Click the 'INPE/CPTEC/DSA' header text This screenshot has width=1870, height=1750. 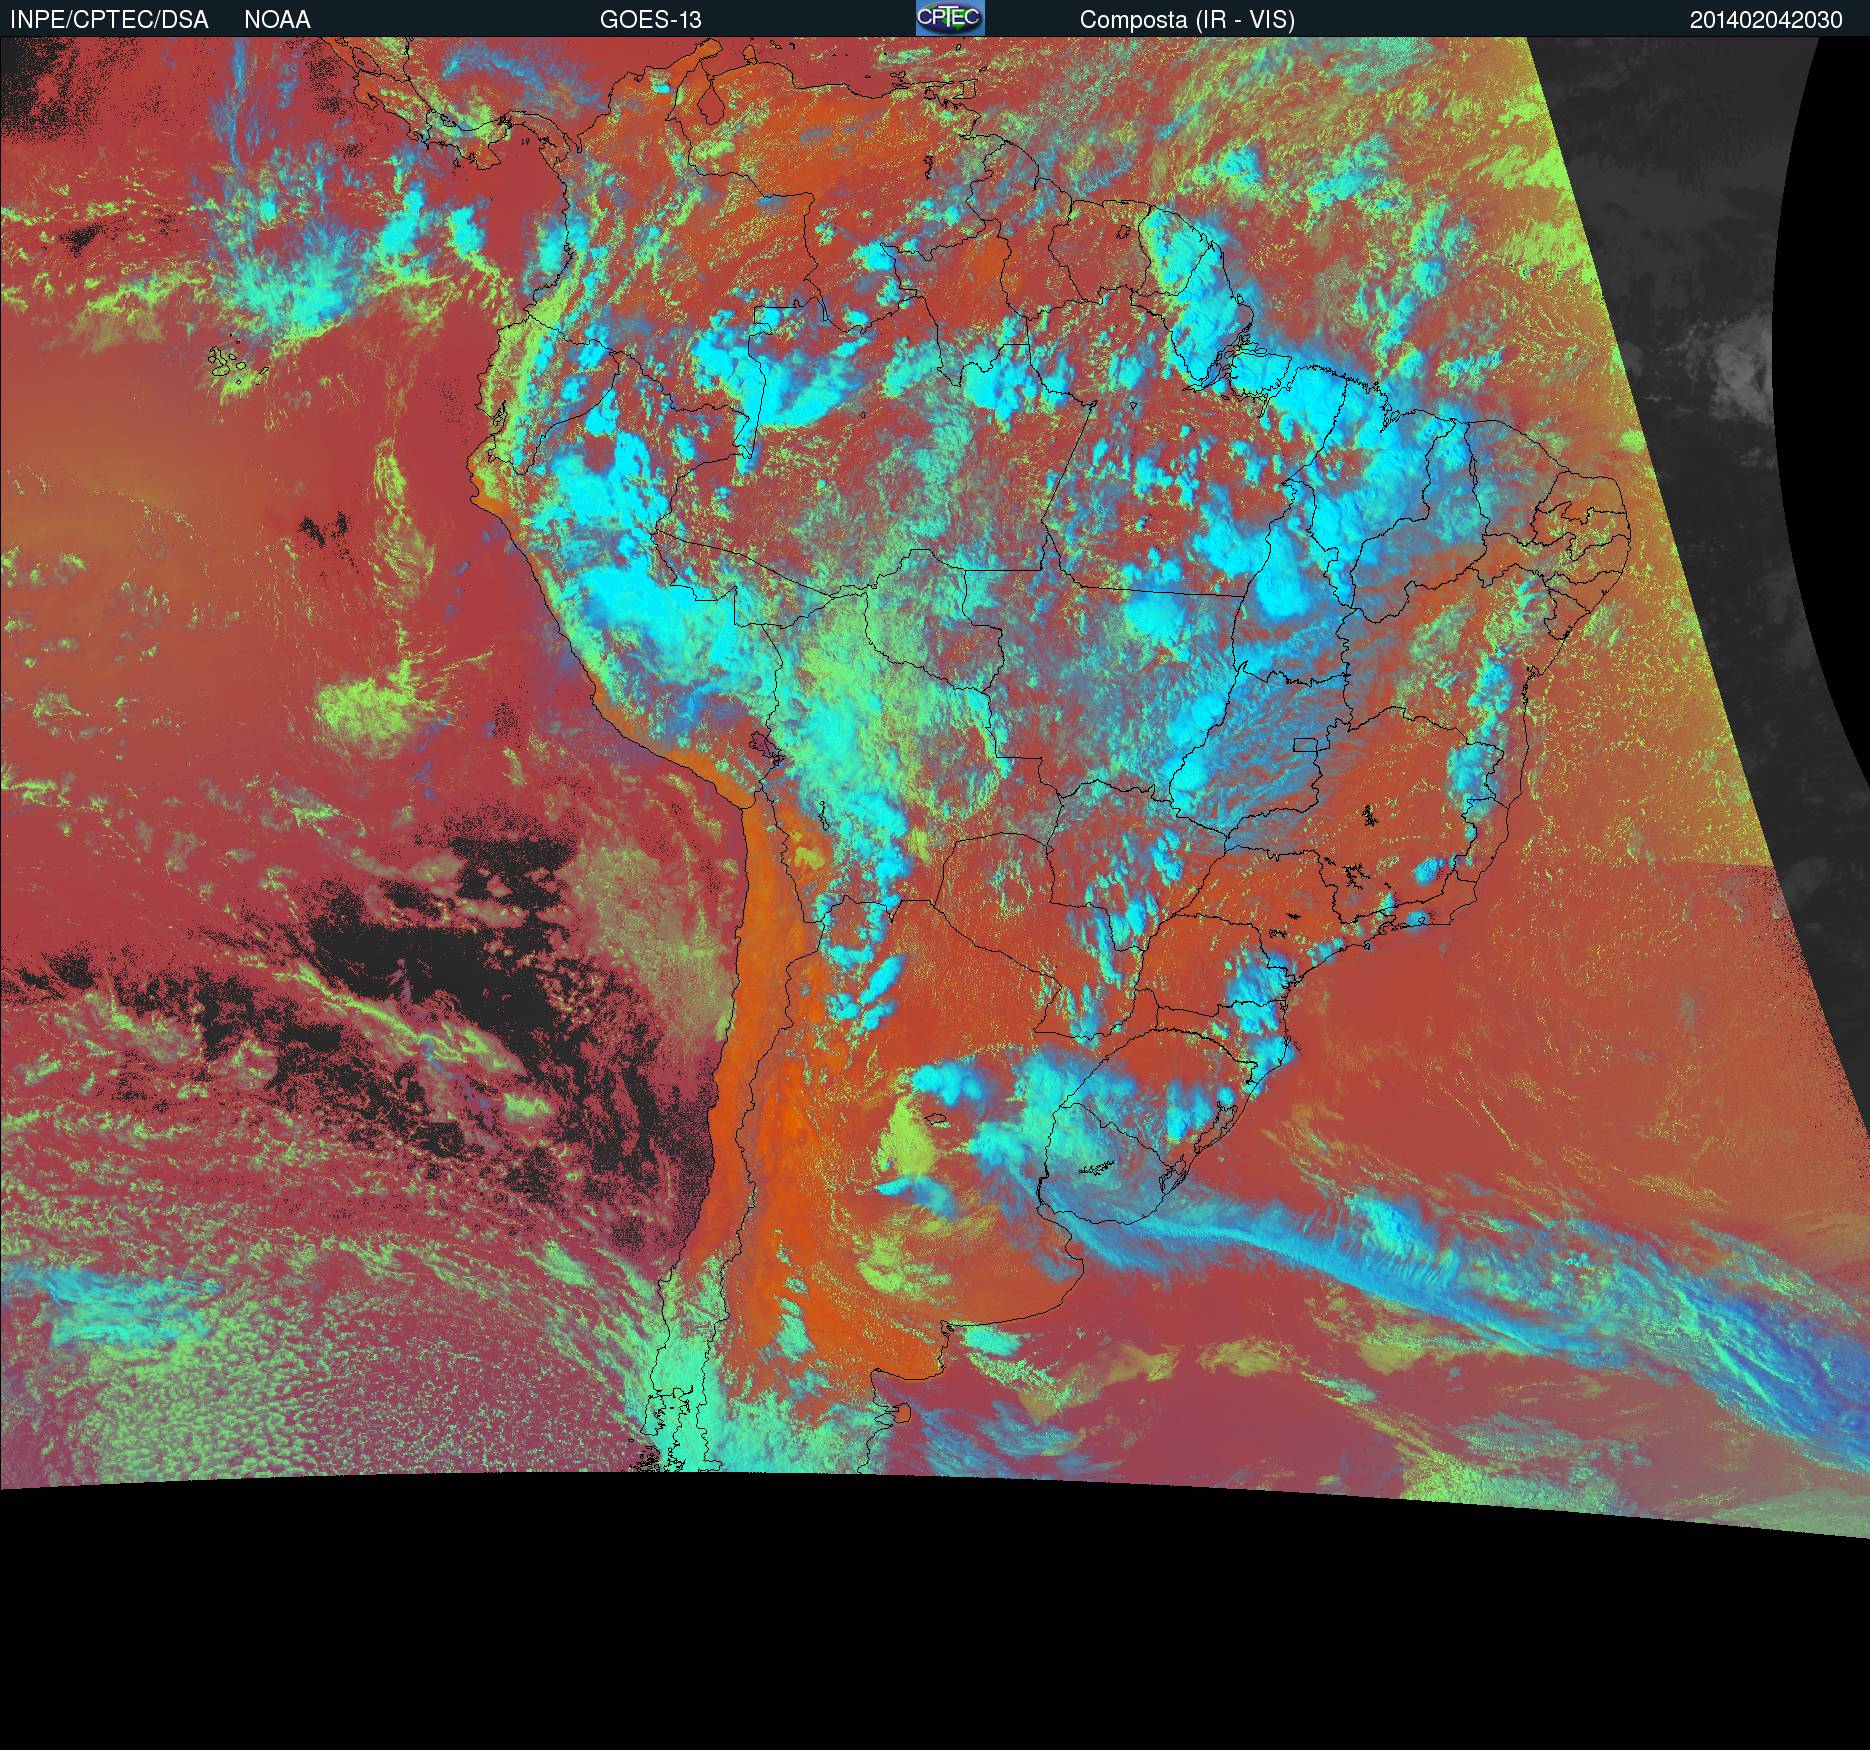[x=109, y=20]
